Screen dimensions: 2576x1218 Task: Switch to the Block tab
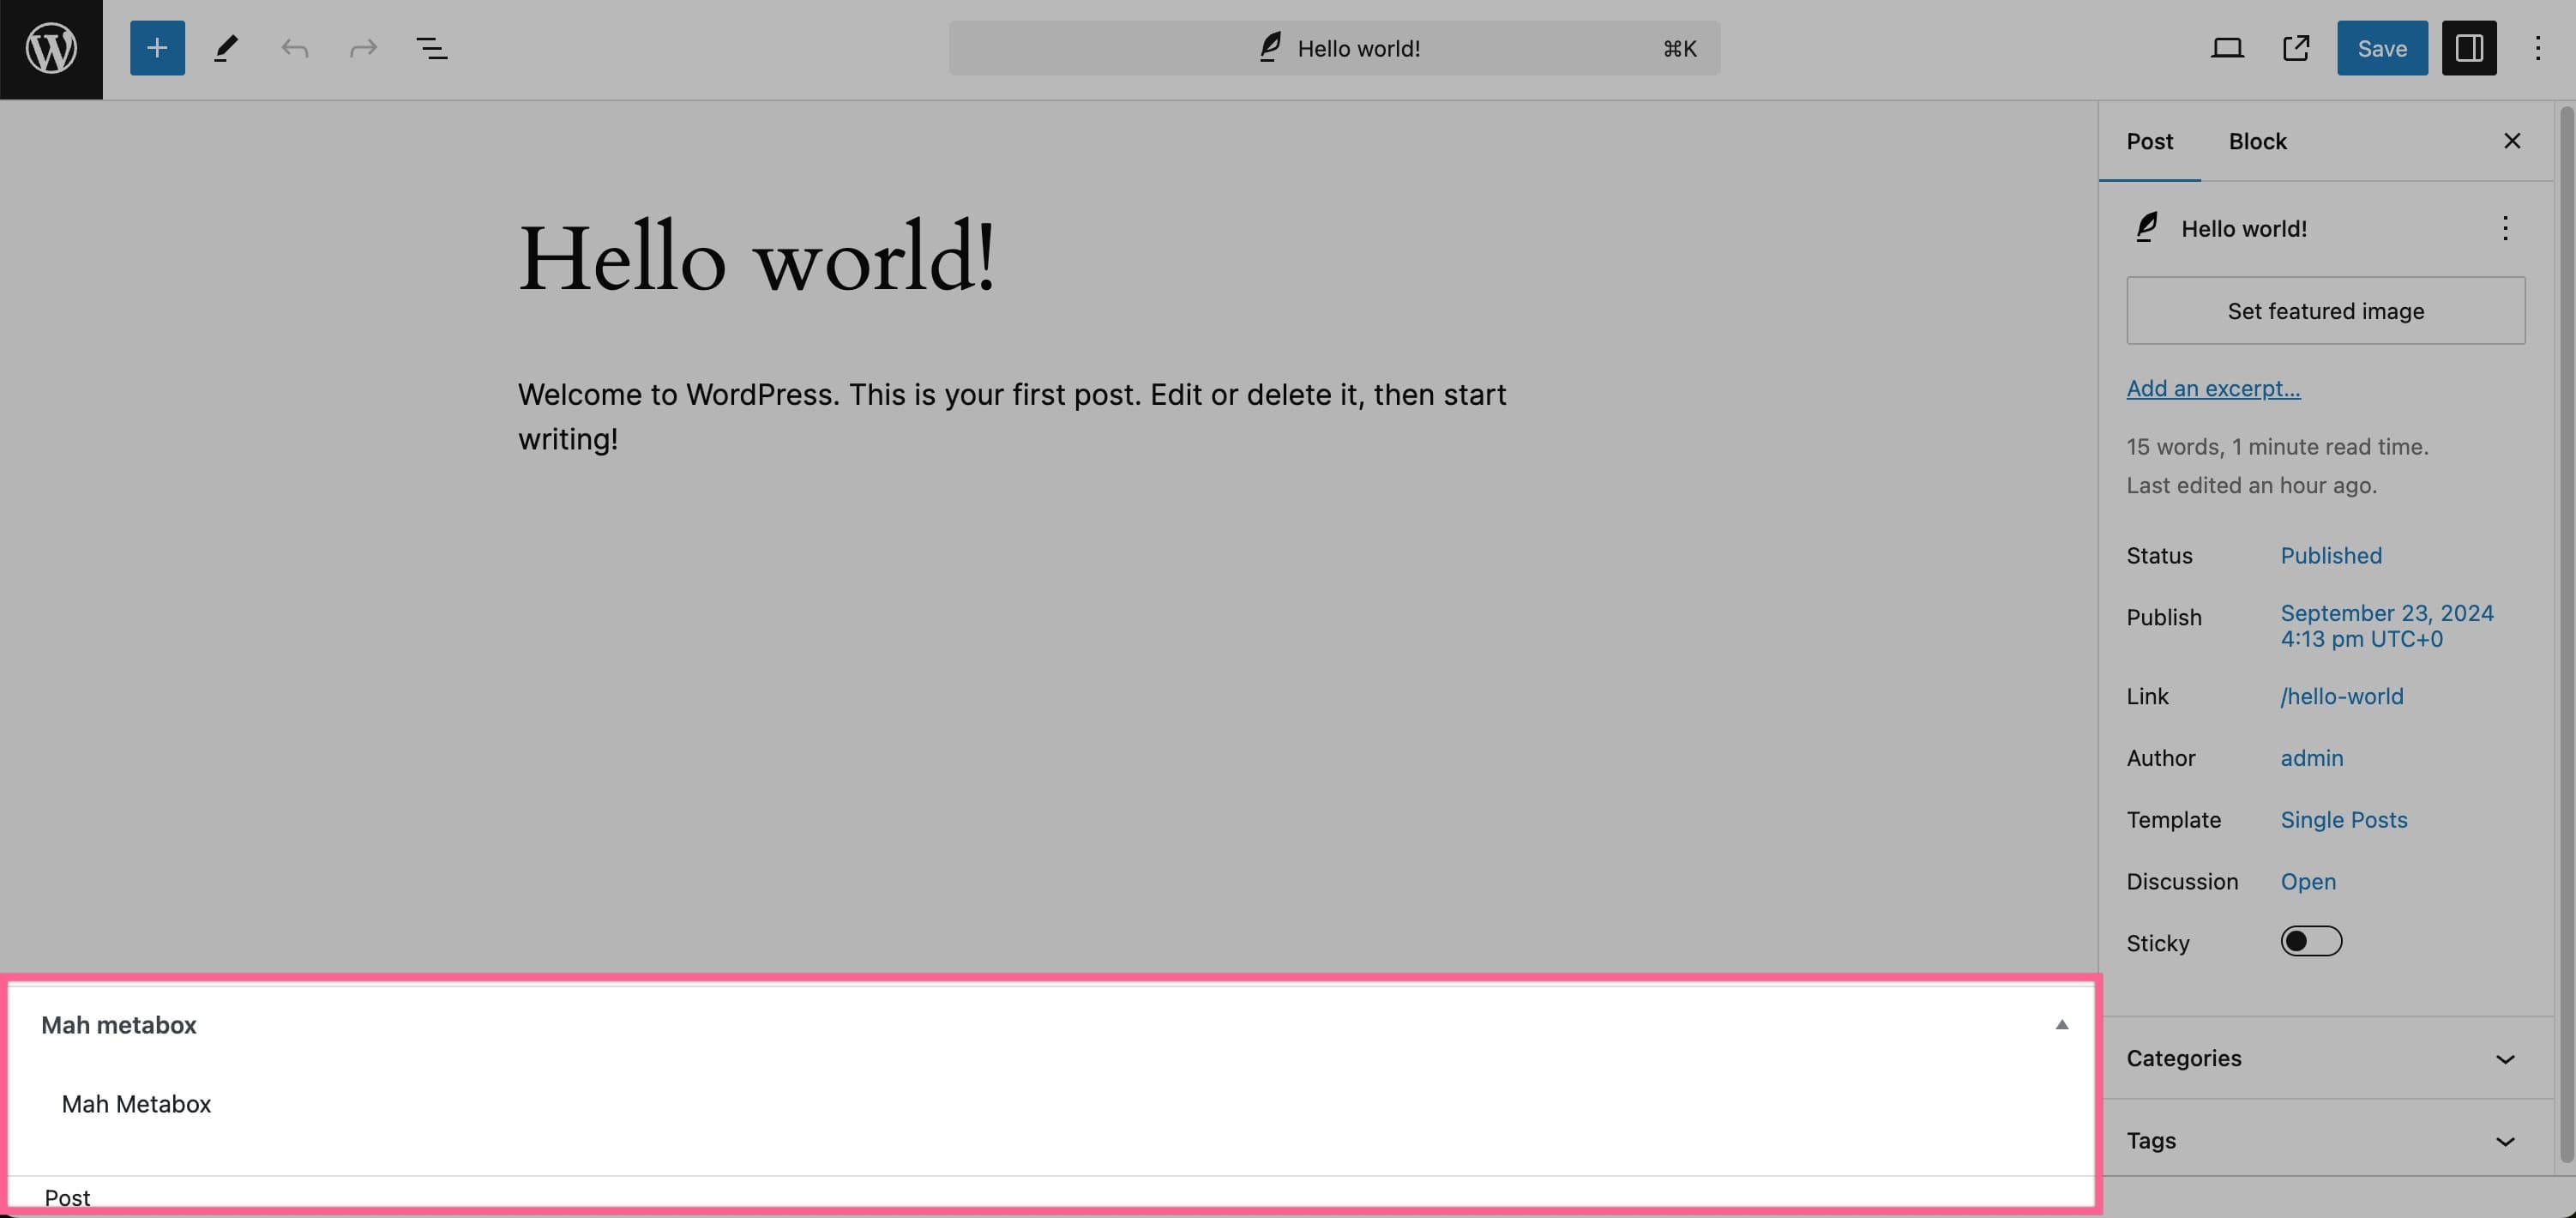pos(2257,141)
